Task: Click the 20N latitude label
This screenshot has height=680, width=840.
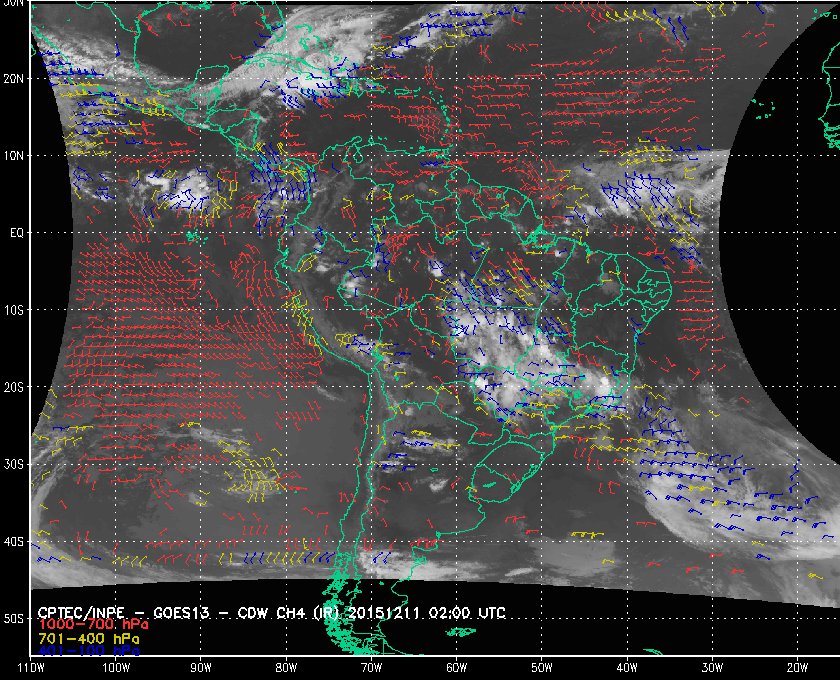Action: (x=13, y=78)
